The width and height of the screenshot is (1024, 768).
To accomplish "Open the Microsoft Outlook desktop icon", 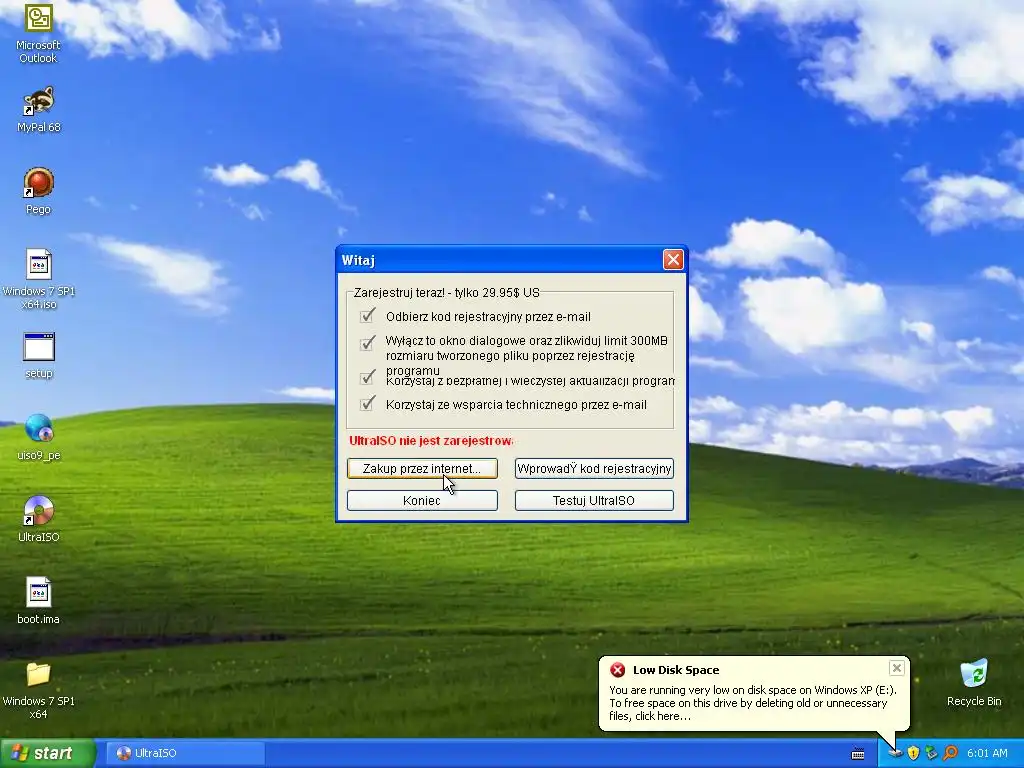I will click(x=38, y=33).
